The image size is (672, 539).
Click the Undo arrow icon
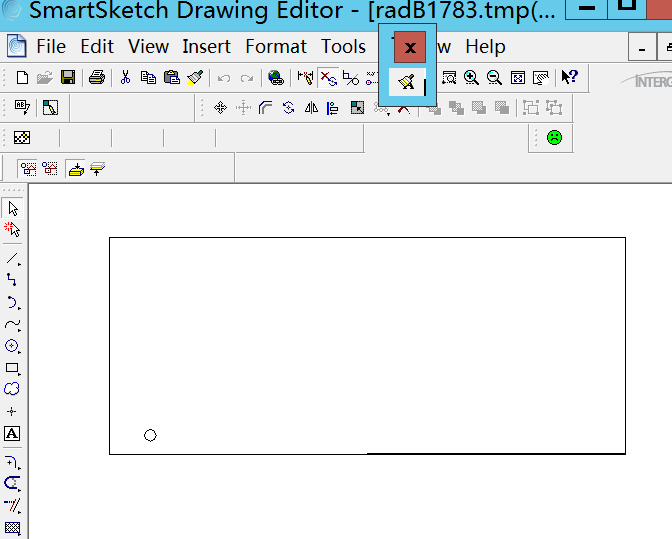(x=224, y=78)
